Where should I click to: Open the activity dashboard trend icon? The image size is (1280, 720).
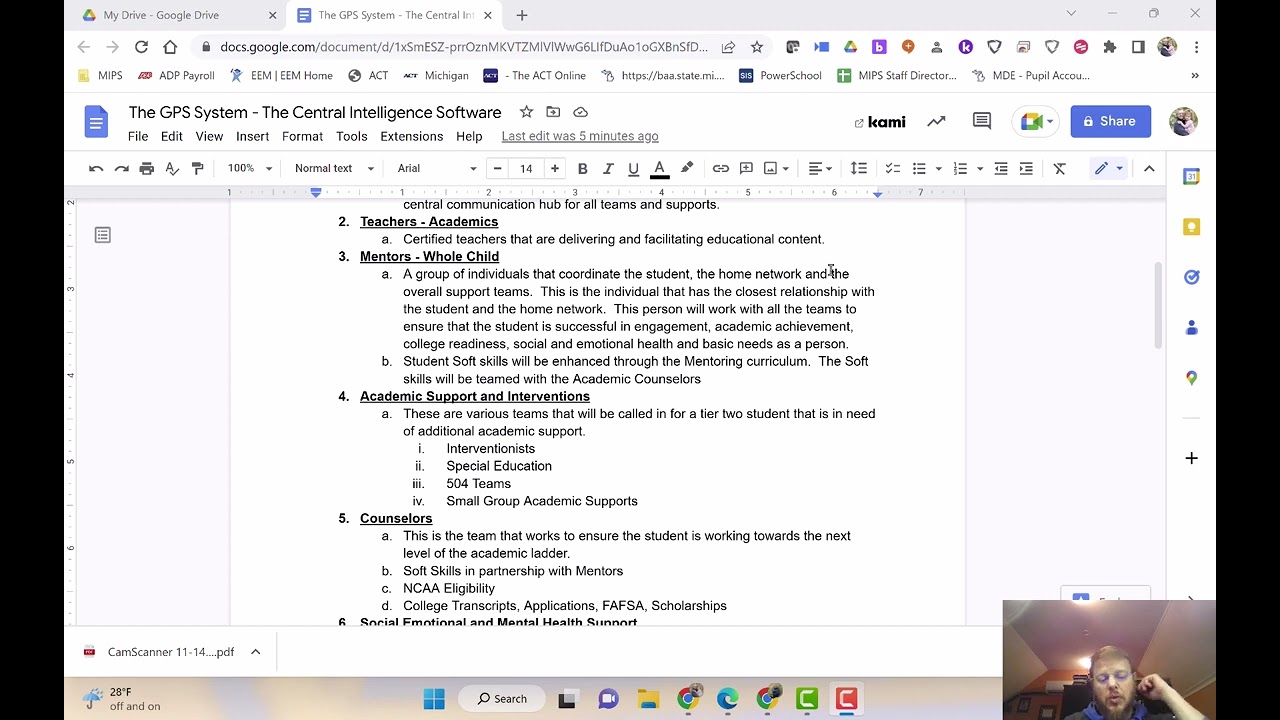936,121
